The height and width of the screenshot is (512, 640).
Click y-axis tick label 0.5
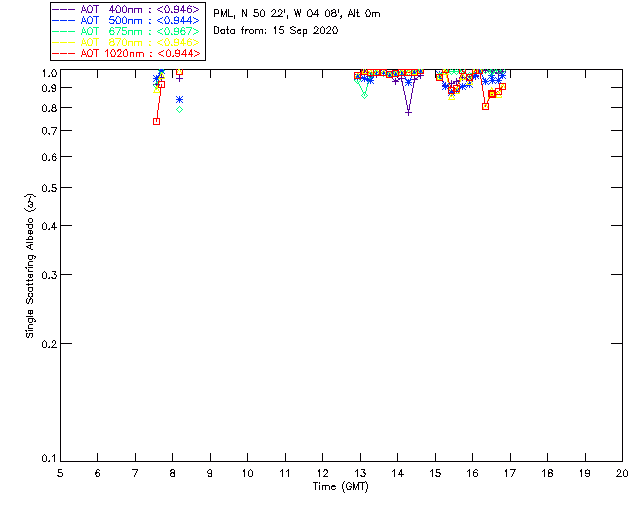[x=49, y=188]
